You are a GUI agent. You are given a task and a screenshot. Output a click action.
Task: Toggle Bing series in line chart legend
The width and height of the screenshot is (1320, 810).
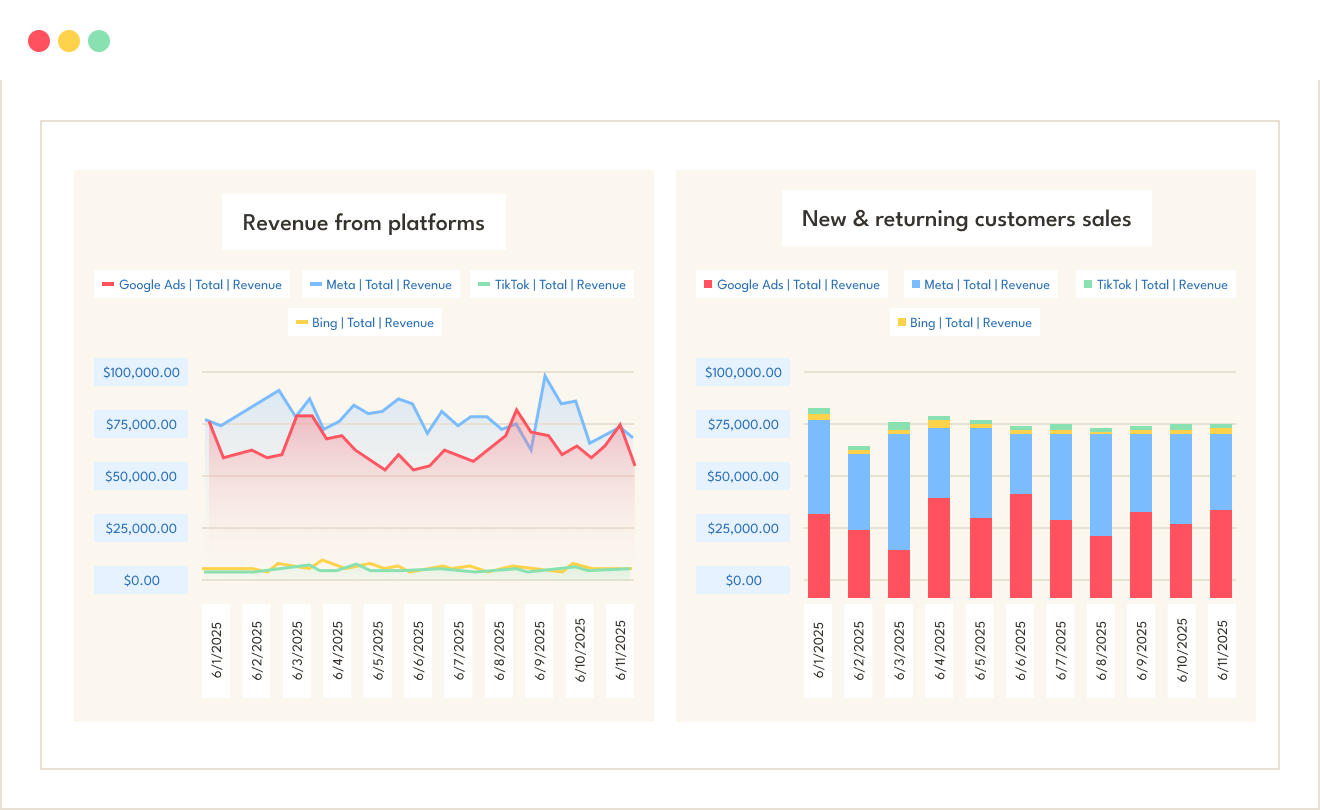tap(365, 323)
